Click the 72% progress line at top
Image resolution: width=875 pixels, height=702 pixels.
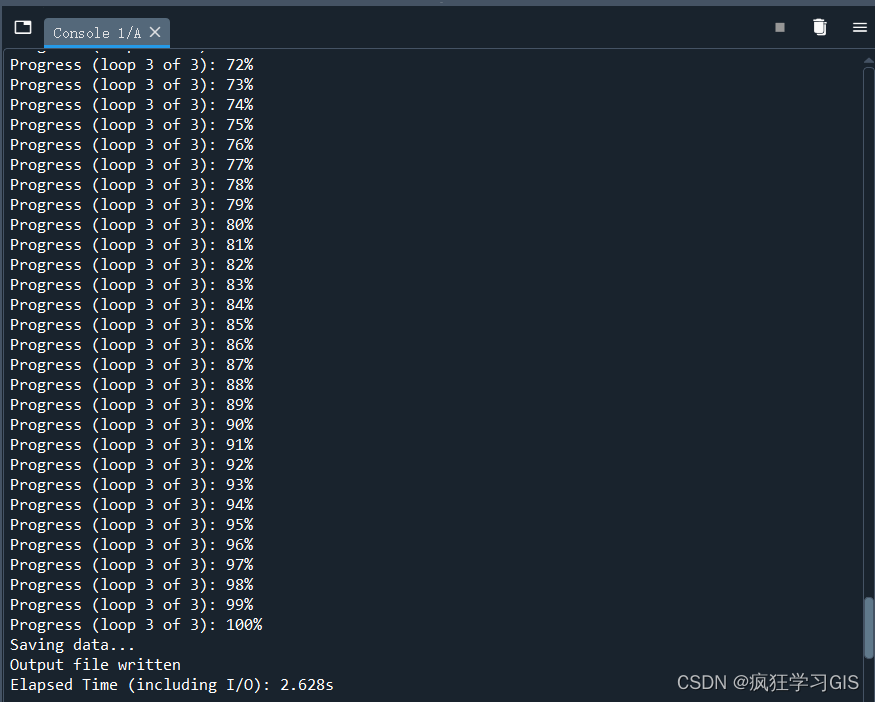tap(131, 64)
